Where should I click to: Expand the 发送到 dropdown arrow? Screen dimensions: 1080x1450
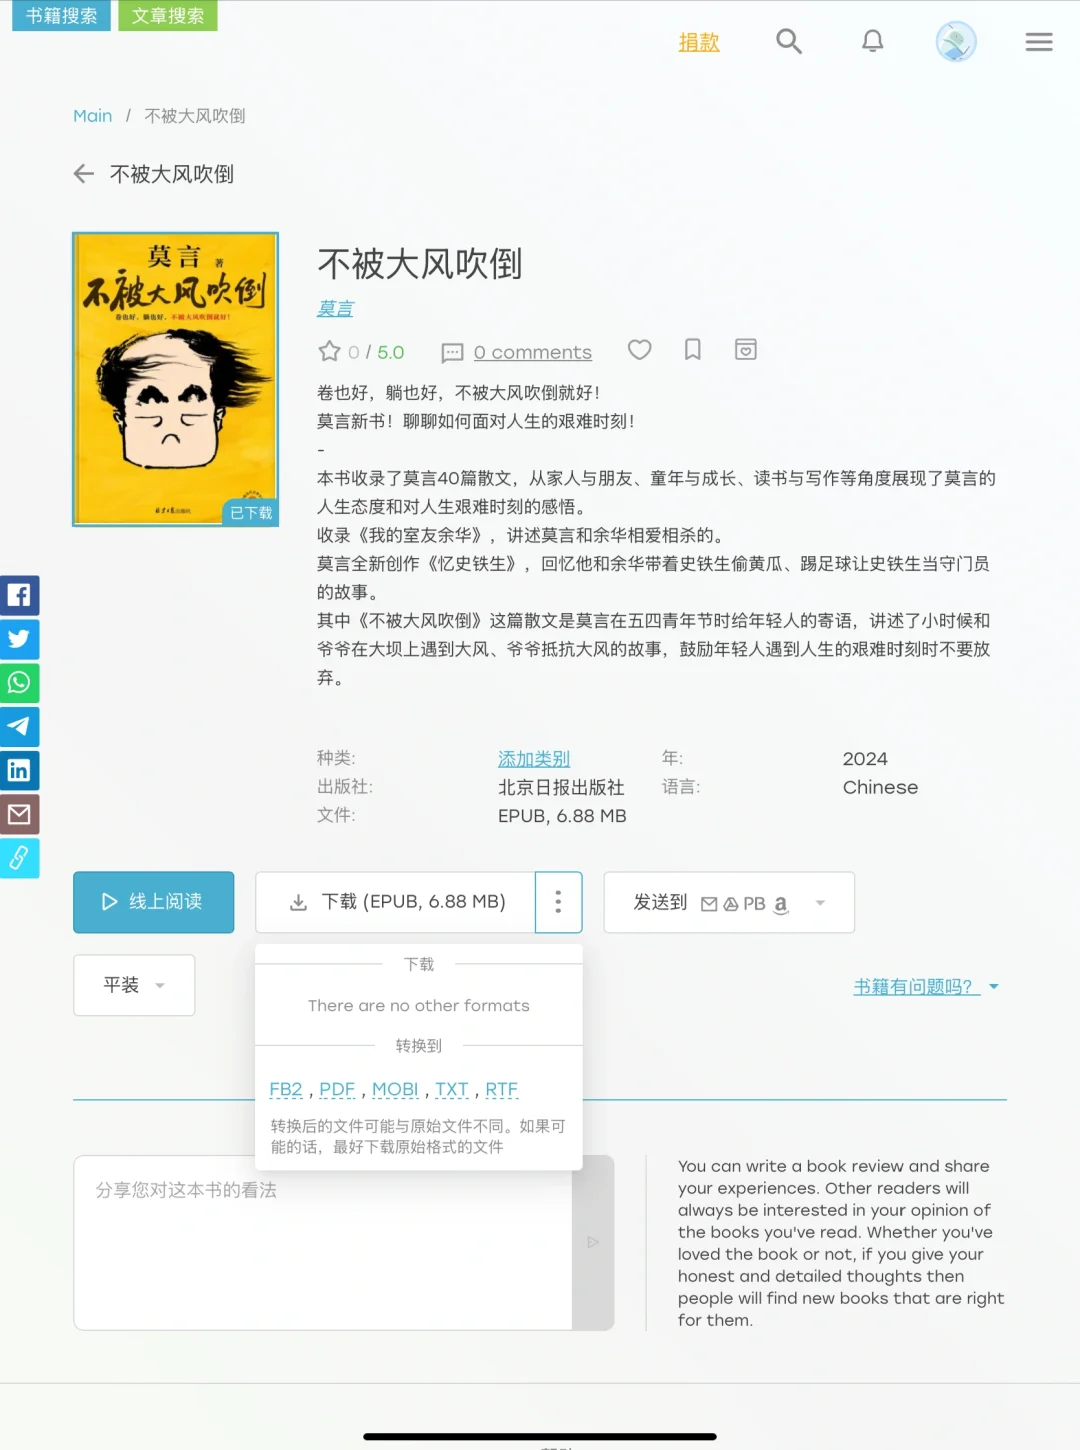coord(821,903)
